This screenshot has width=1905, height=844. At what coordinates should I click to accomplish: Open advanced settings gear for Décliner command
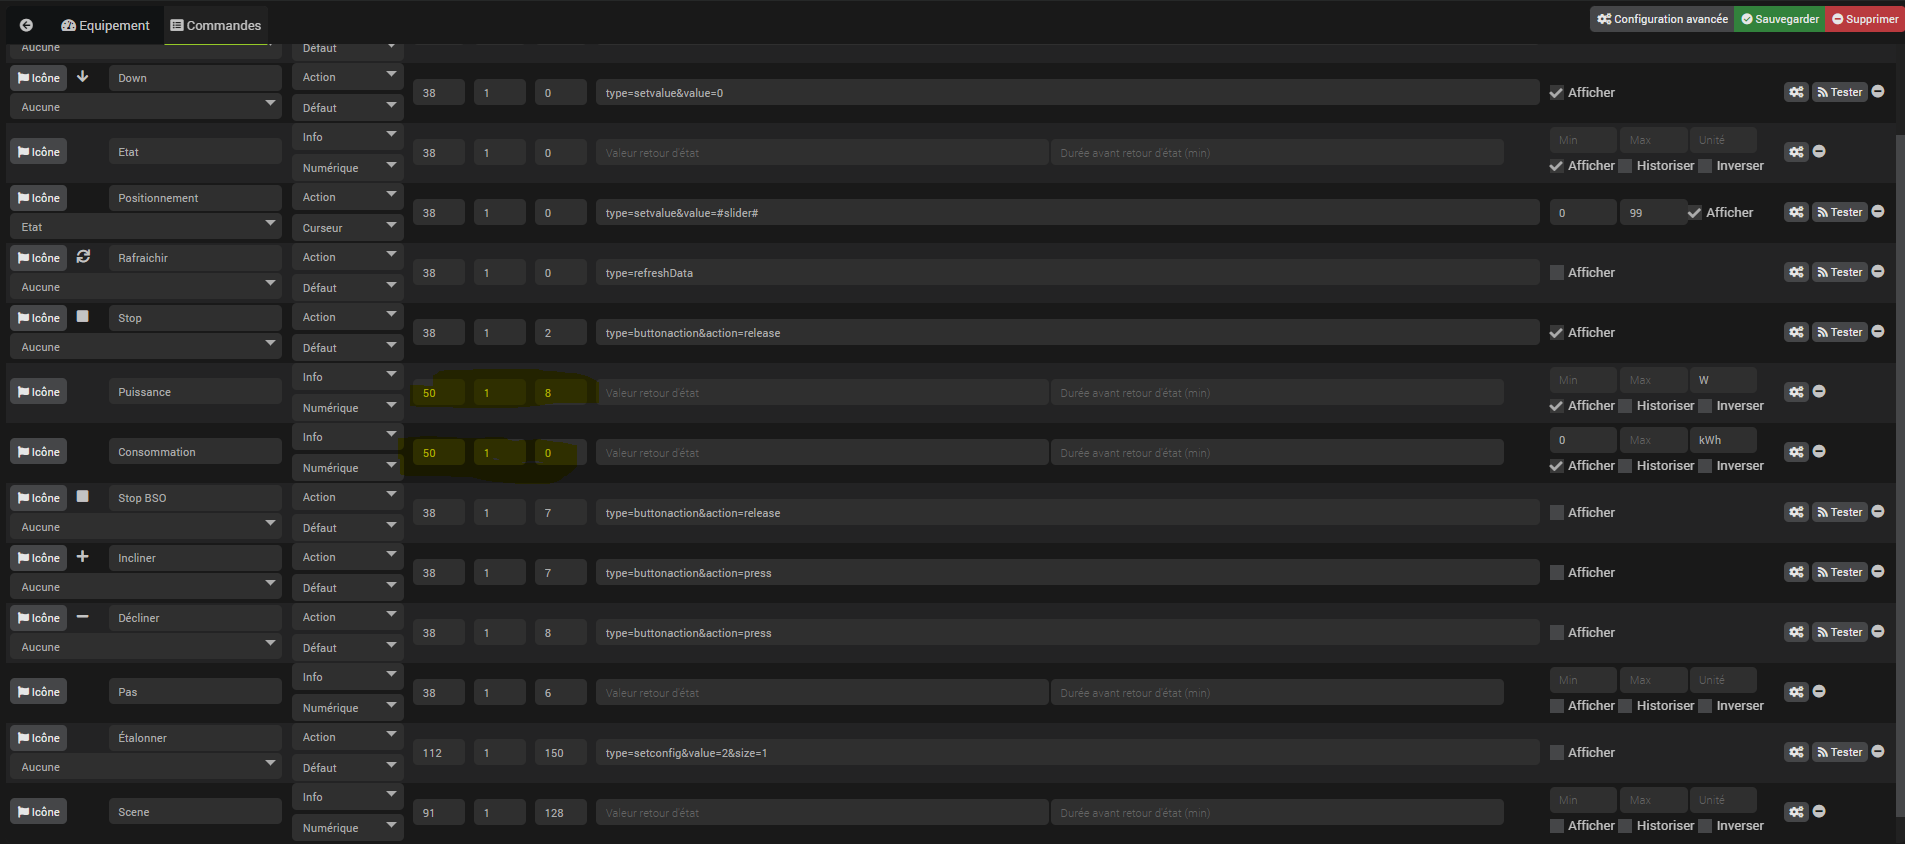(1797, 632)
